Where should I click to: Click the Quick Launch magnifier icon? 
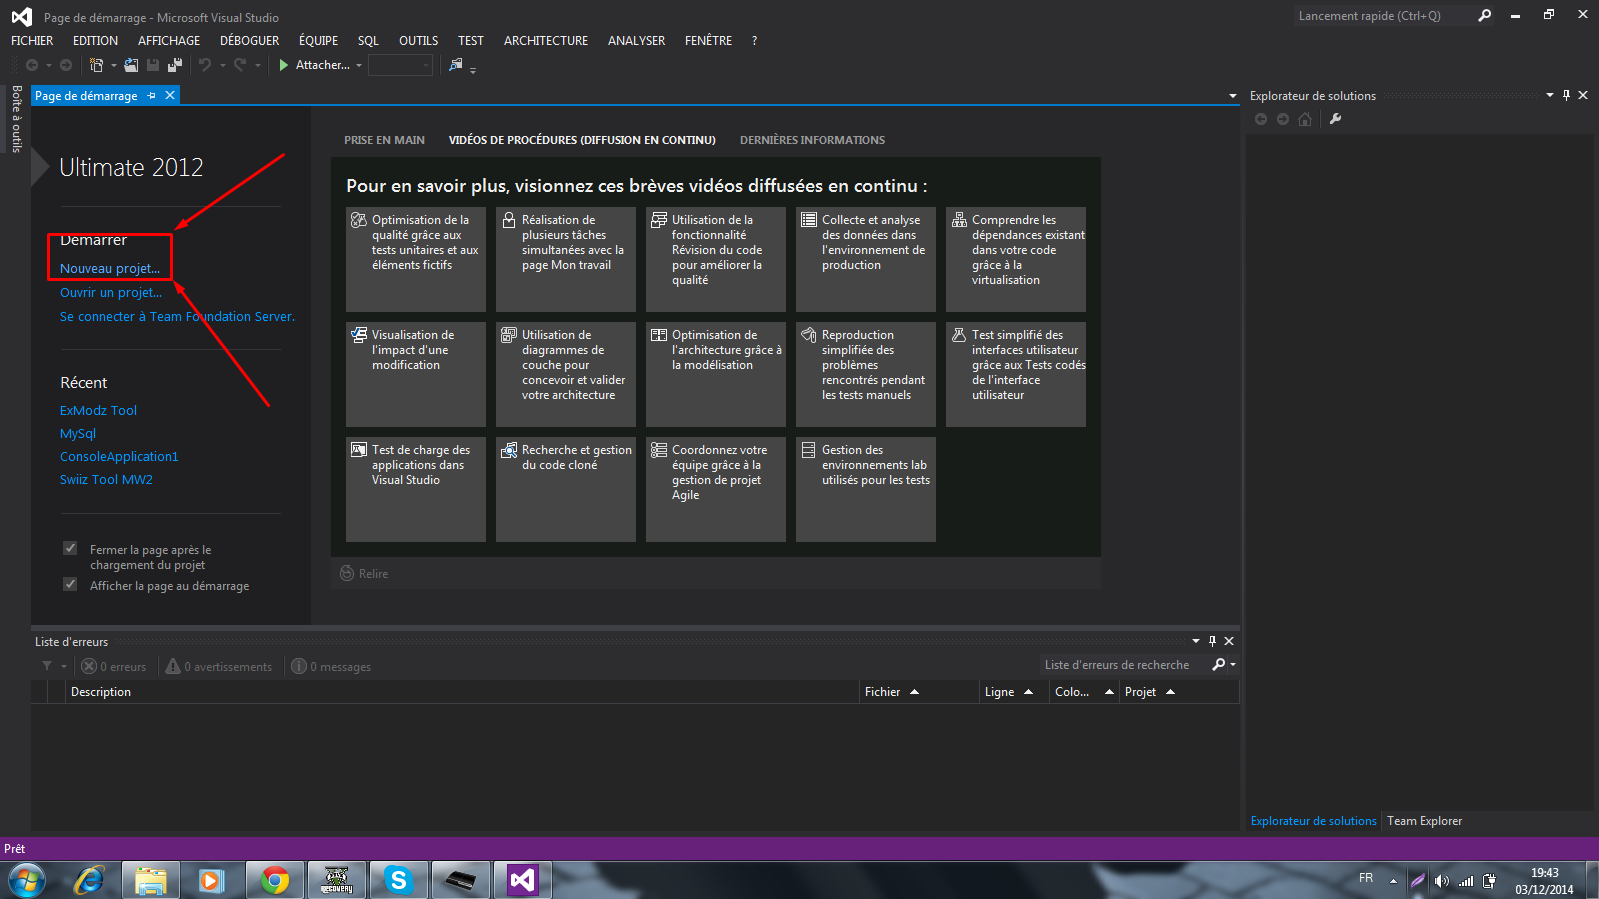click(1485, 16)
